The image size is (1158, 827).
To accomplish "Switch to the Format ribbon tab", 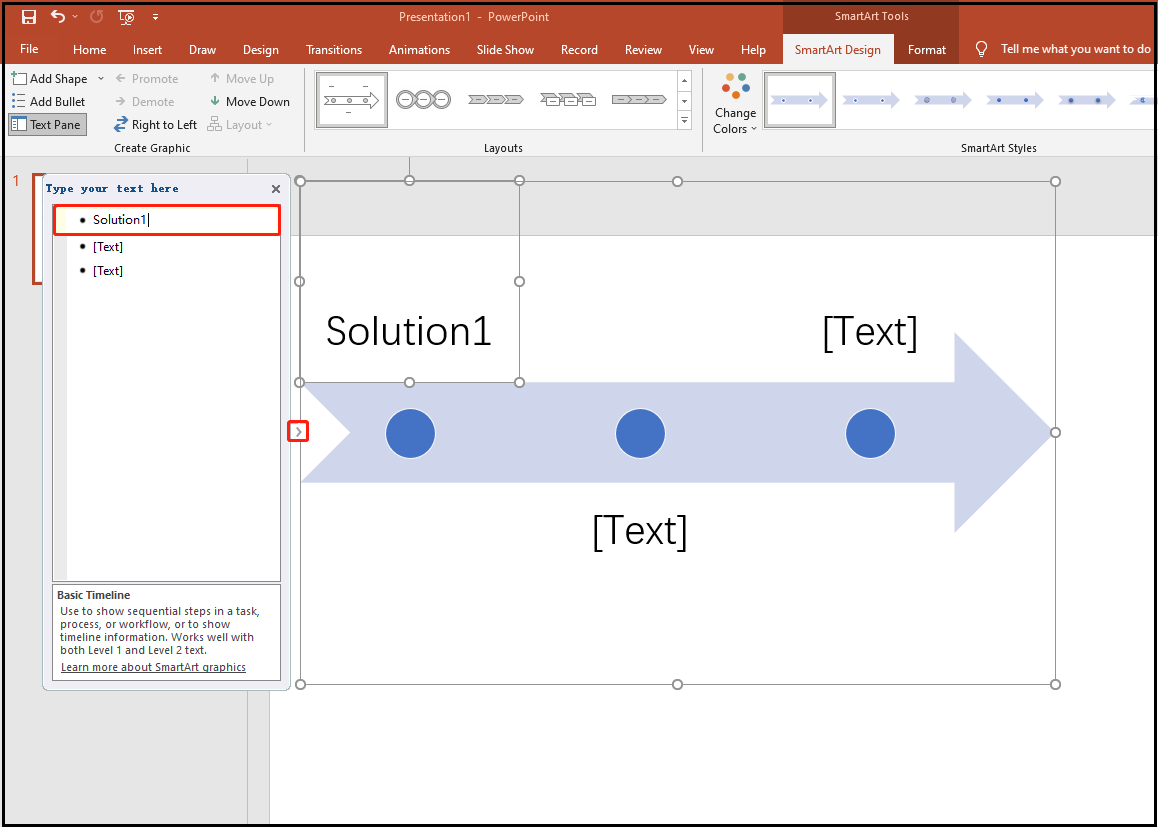I will tap(926, 49).
